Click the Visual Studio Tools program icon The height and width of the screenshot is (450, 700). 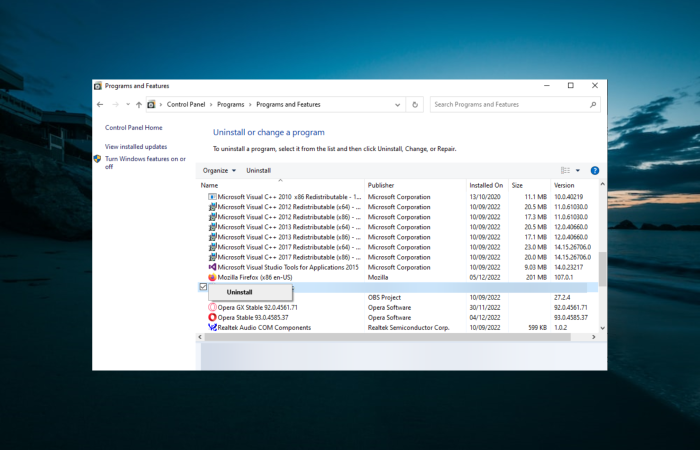click(212, 267)
